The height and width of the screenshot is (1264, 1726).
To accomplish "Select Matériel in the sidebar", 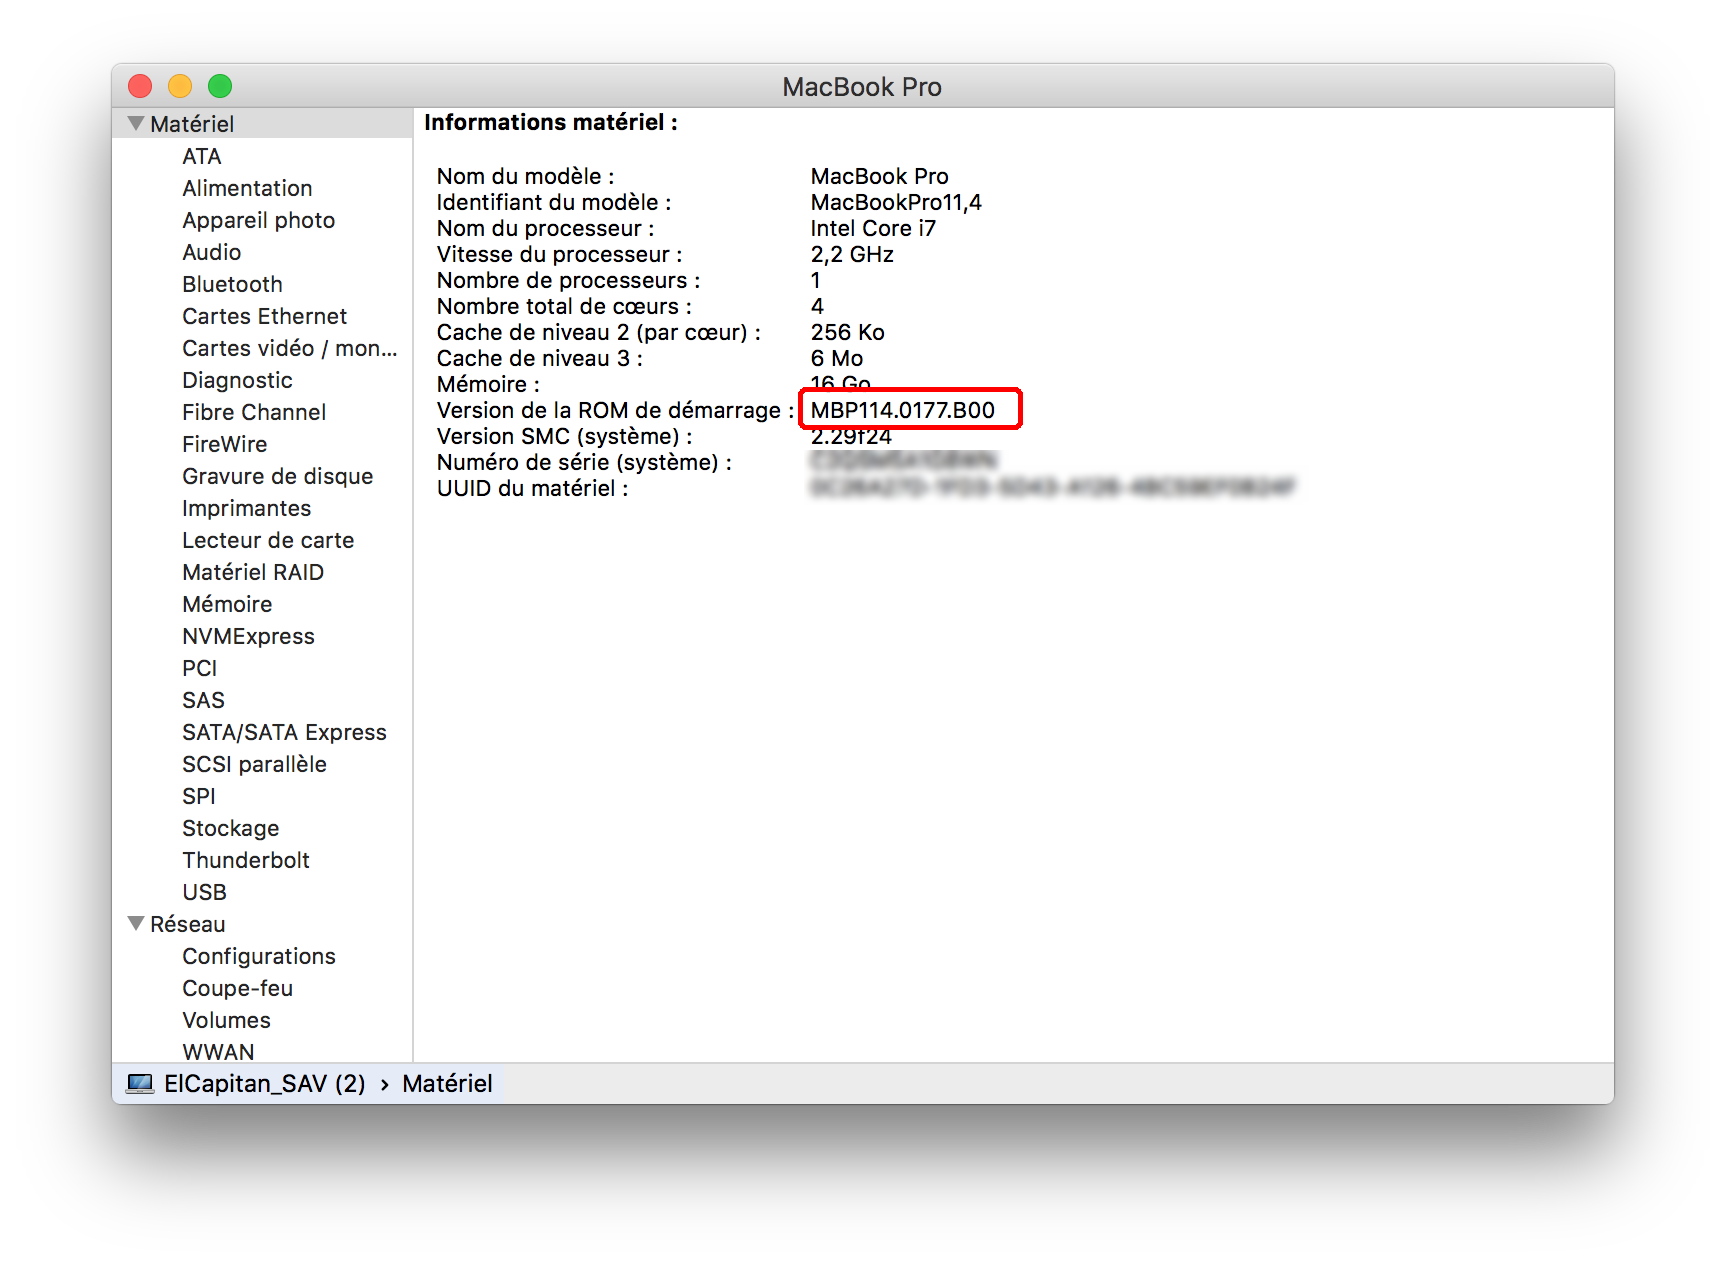I will click(192, 124).
